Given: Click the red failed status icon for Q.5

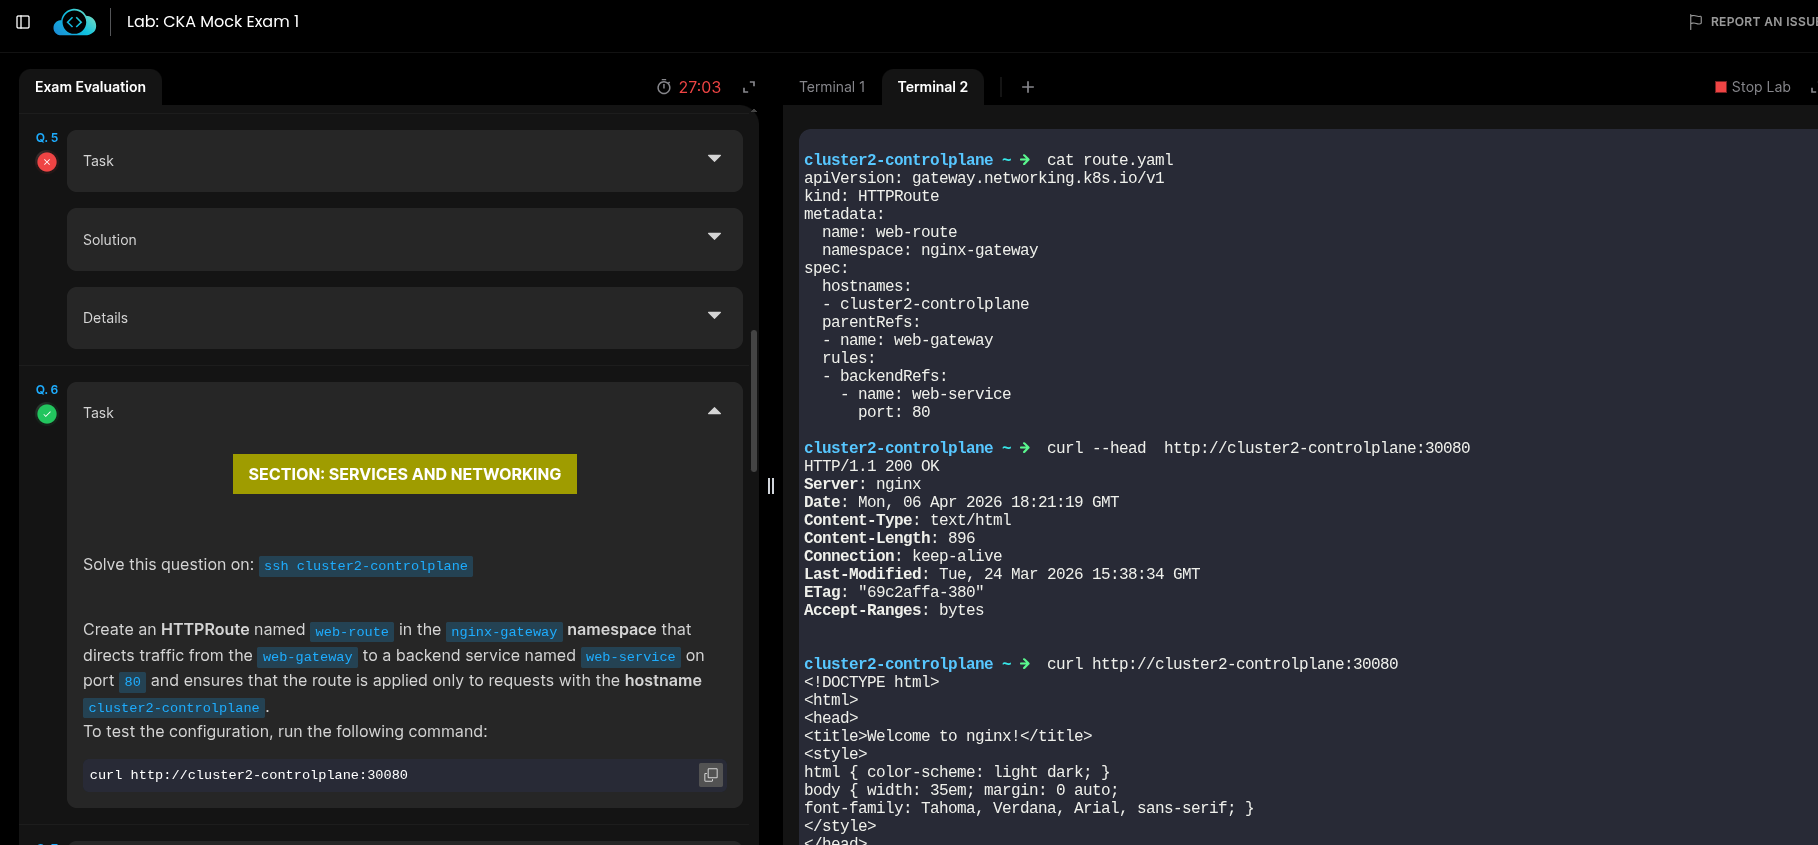Looking at the screenshot, I should pos(47,162).
